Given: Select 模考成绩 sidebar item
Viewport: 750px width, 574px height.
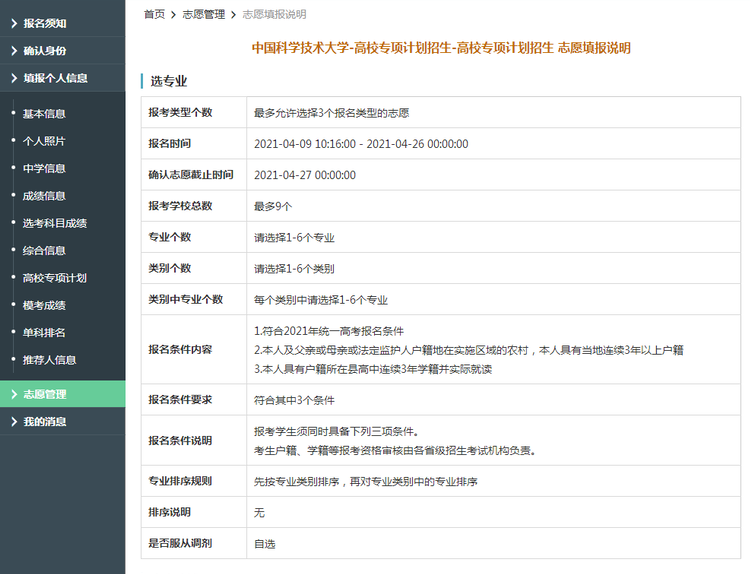Looking at the screenshot, I should [x=44, y=305].
